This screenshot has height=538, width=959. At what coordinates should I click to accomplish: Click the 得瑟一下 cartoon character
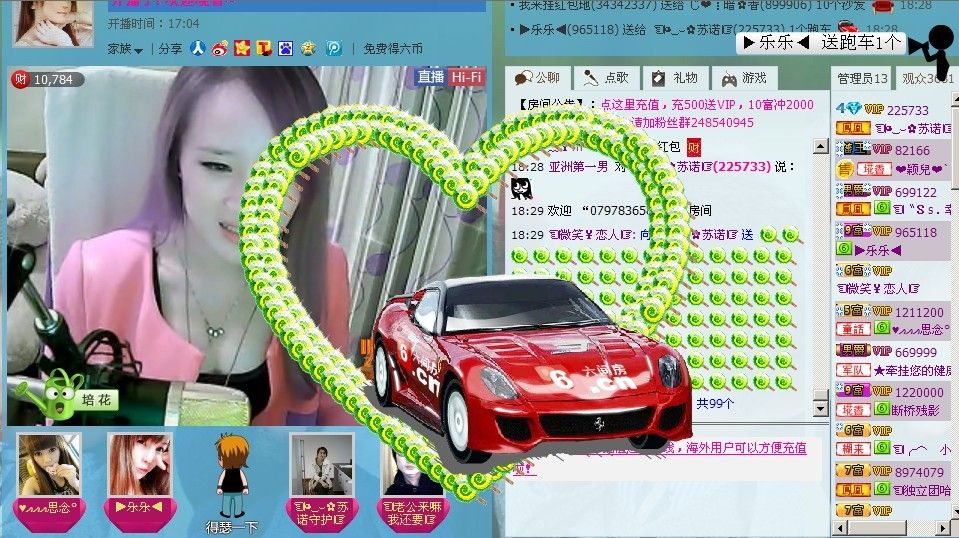(231, 483)
